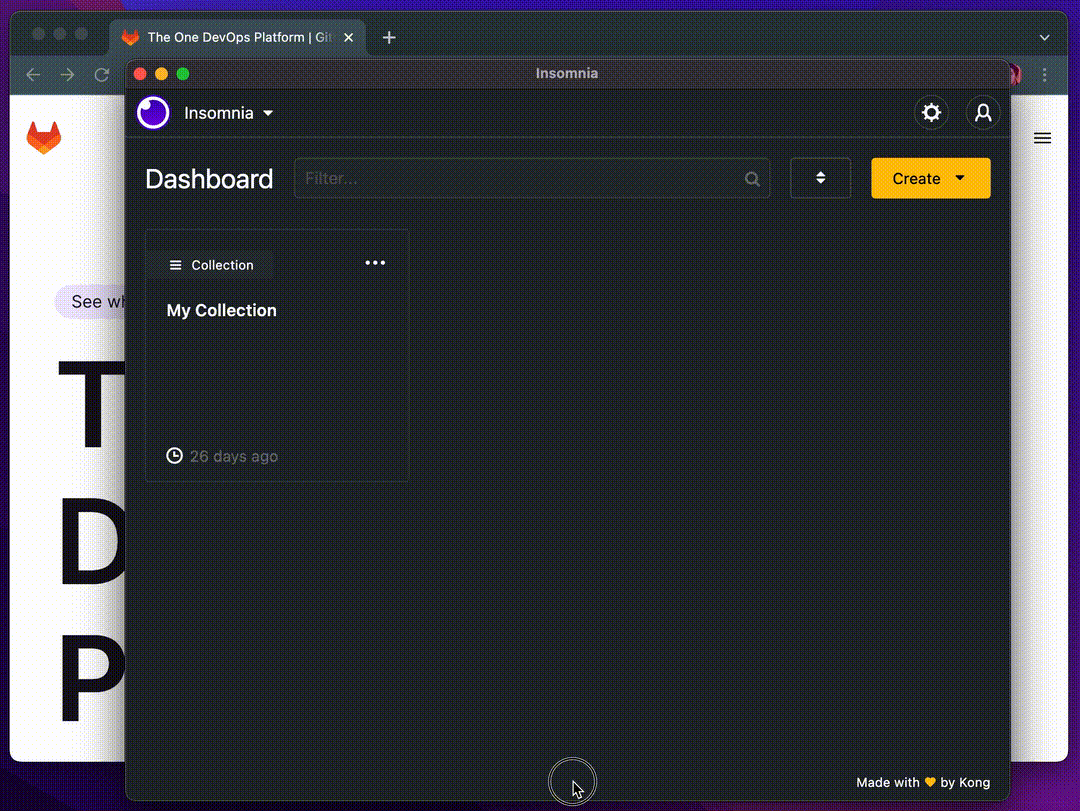Screen dimensions: 1080x811
Task: Open the browser tab list chevron
Action: click(1045, 38)
